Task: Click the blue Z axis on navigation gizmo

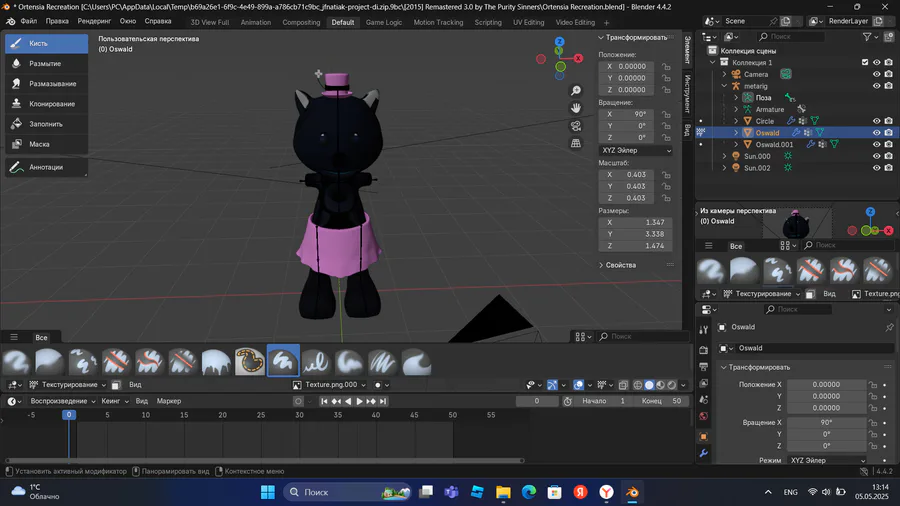Action: 560,42
